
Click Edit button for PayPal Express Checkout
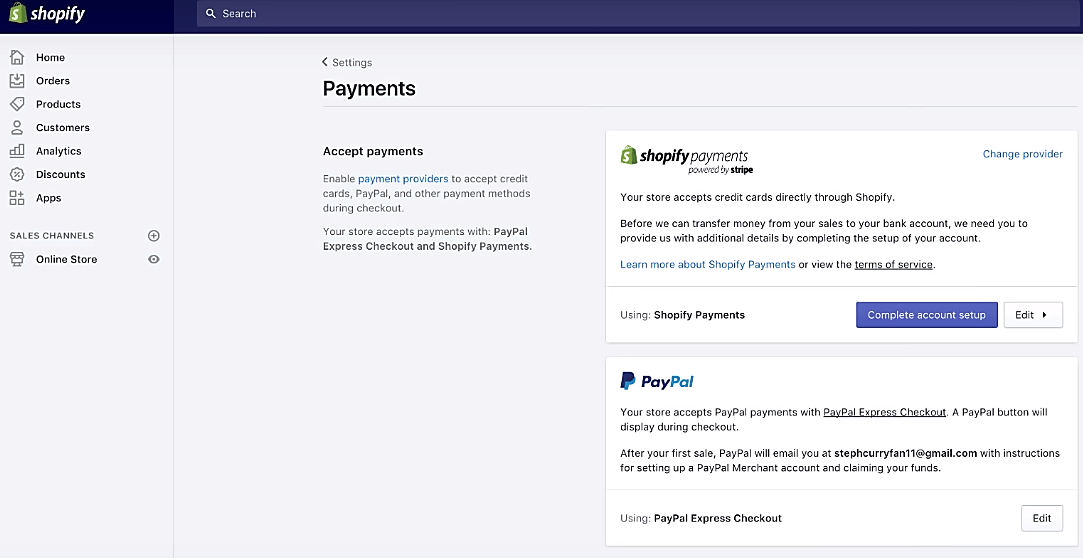tap(1042, 518)
